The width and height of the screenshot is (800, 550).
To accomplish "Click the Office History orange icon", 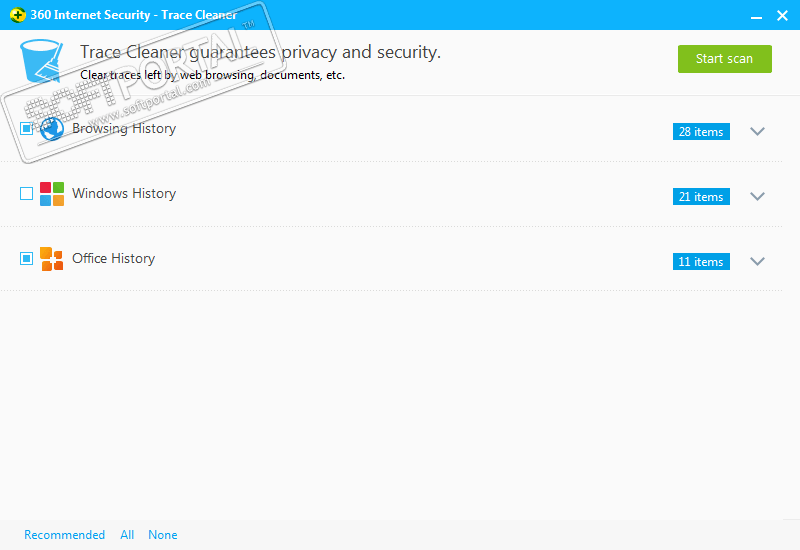I will pyautogui.click(x=52, y=259).
